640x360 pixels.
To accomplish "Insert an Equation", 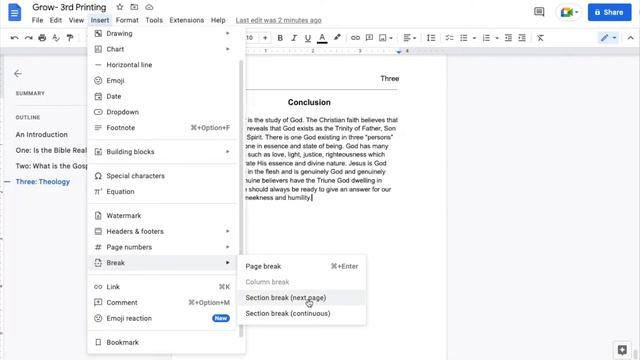I will click(x=162, y=191).
